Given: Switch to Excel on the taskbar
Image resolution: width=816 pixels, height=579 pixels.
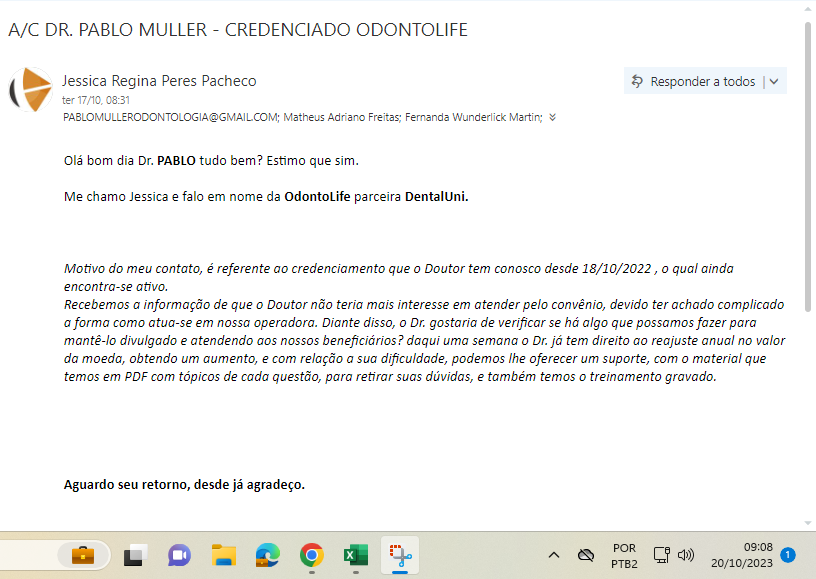Looking at the screenshot, I should point(356,555).
